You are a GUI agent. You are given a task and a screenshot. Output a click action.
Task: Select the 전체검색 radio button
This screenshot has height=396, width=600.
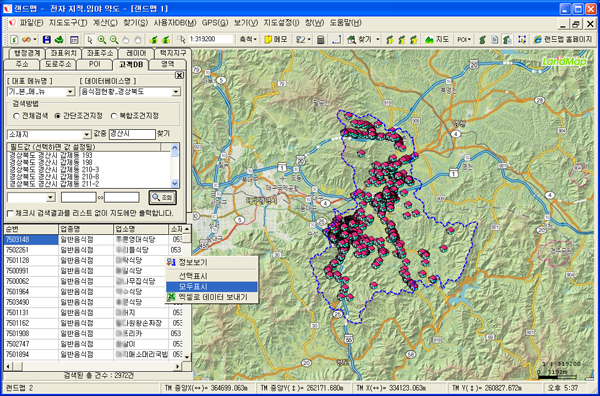click(x=16, y=116)
